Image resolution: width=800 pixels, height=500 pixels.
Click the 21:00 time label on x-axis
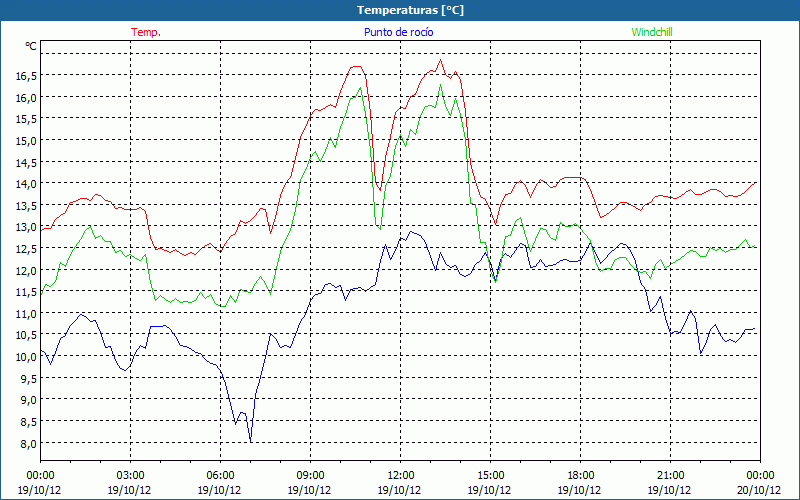tap(670, 476)
